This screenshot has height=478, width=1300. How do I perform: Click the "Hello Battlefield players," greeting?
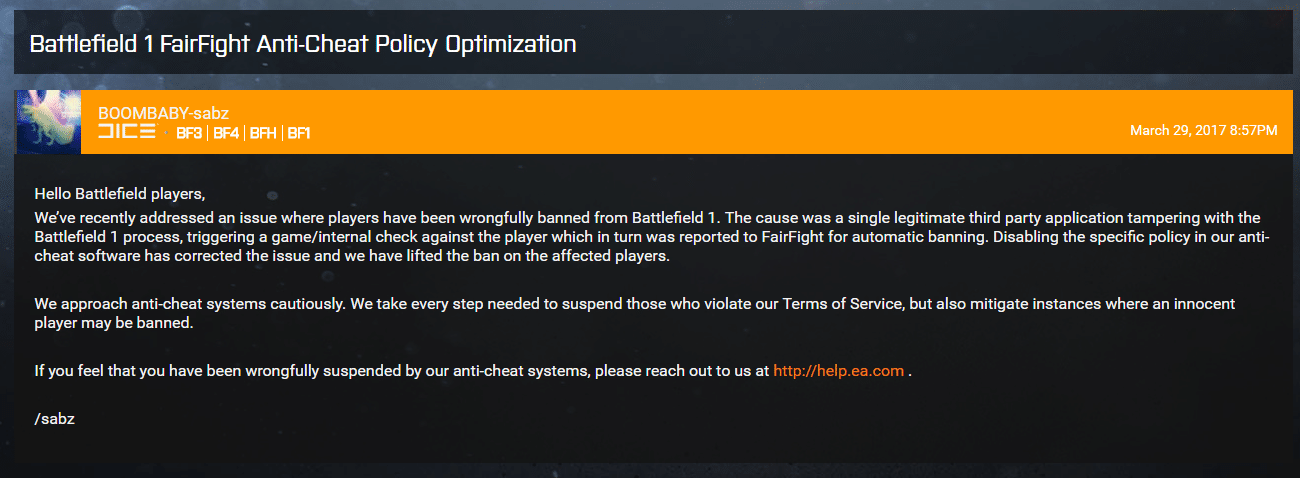pos(119,193)
